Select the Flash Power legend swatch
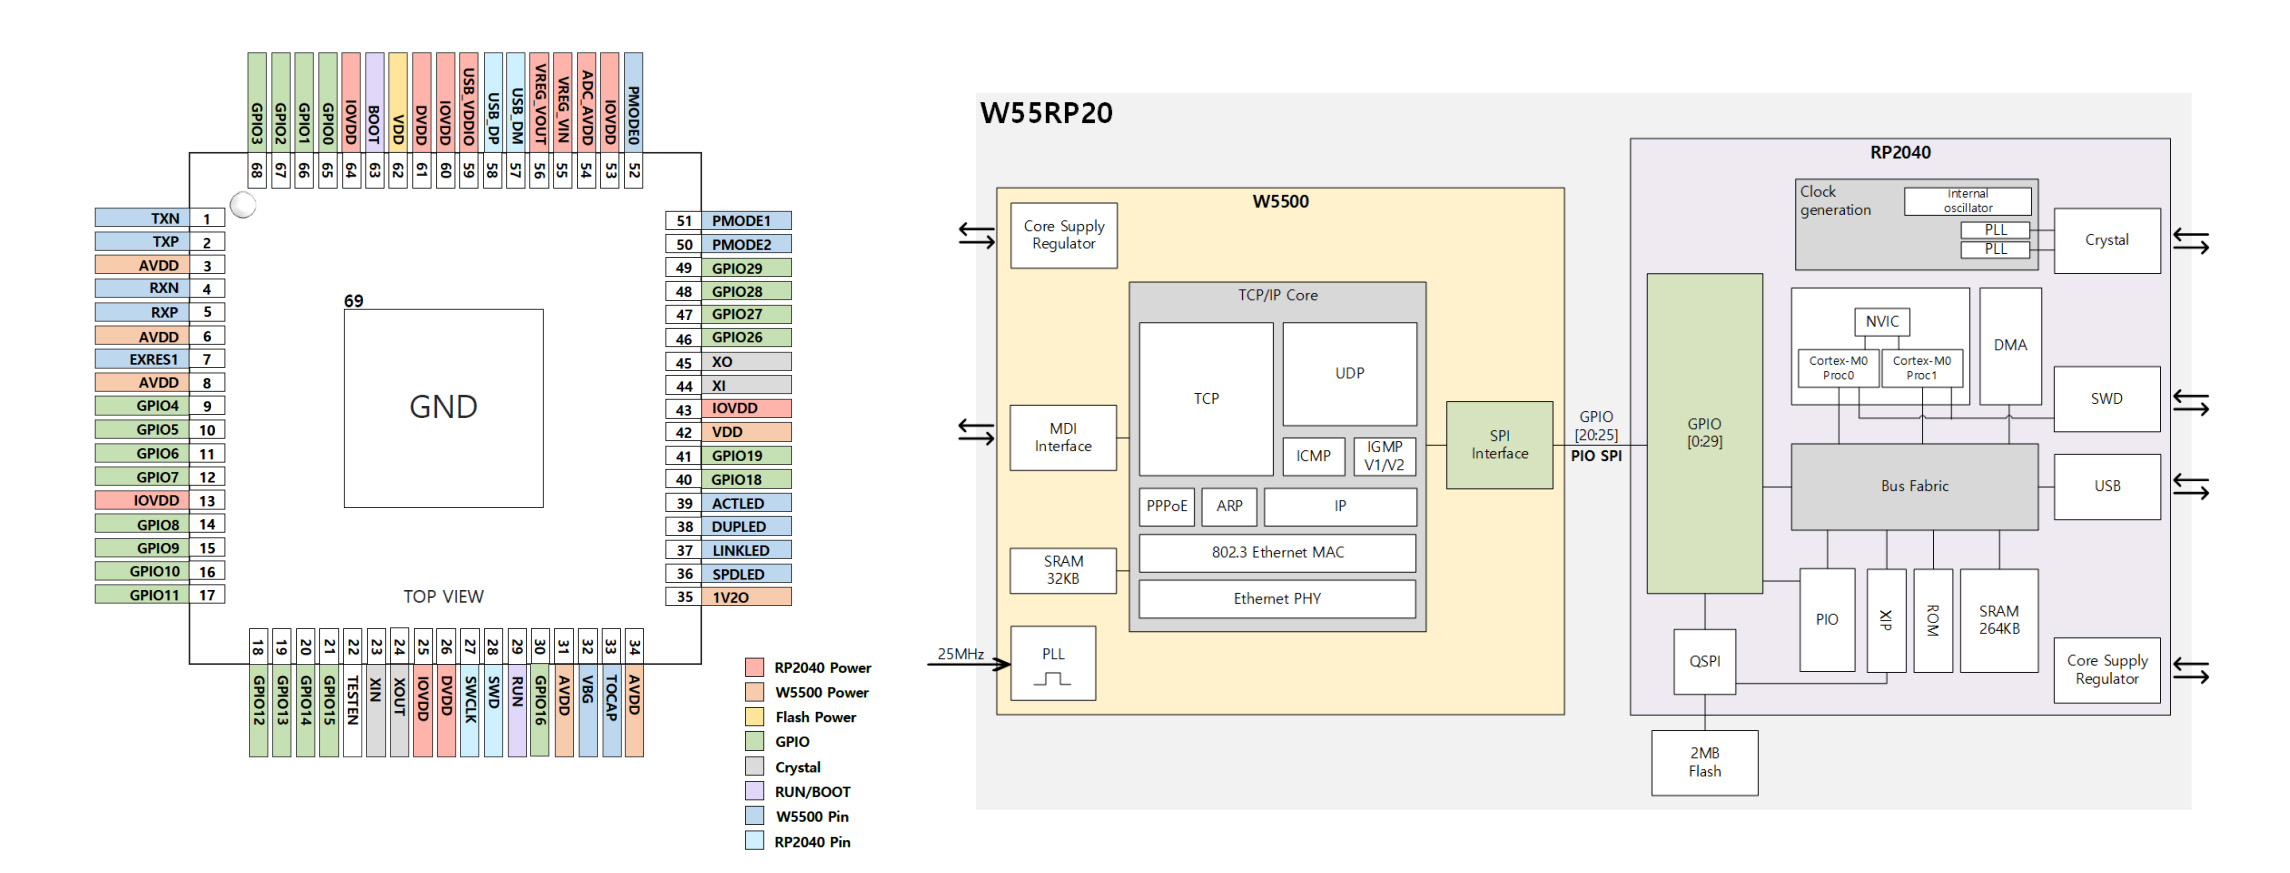Screen dimensions: 2290x873 tap(754, 717)
